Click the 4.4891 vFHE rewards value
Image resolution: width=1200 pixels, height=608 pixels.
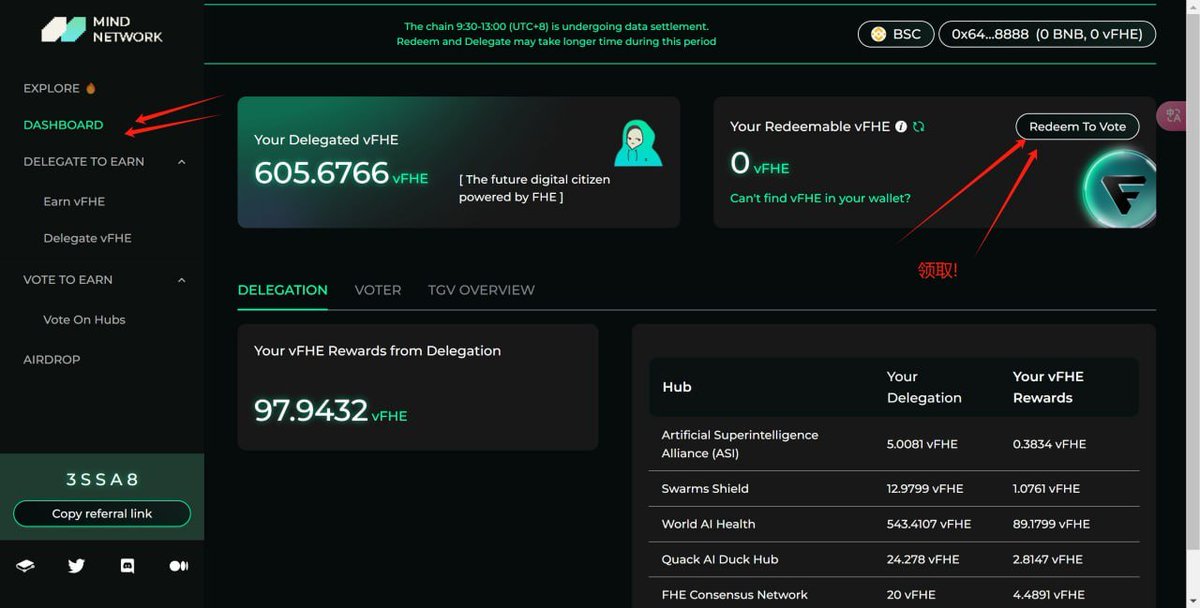coord(1048,595)
